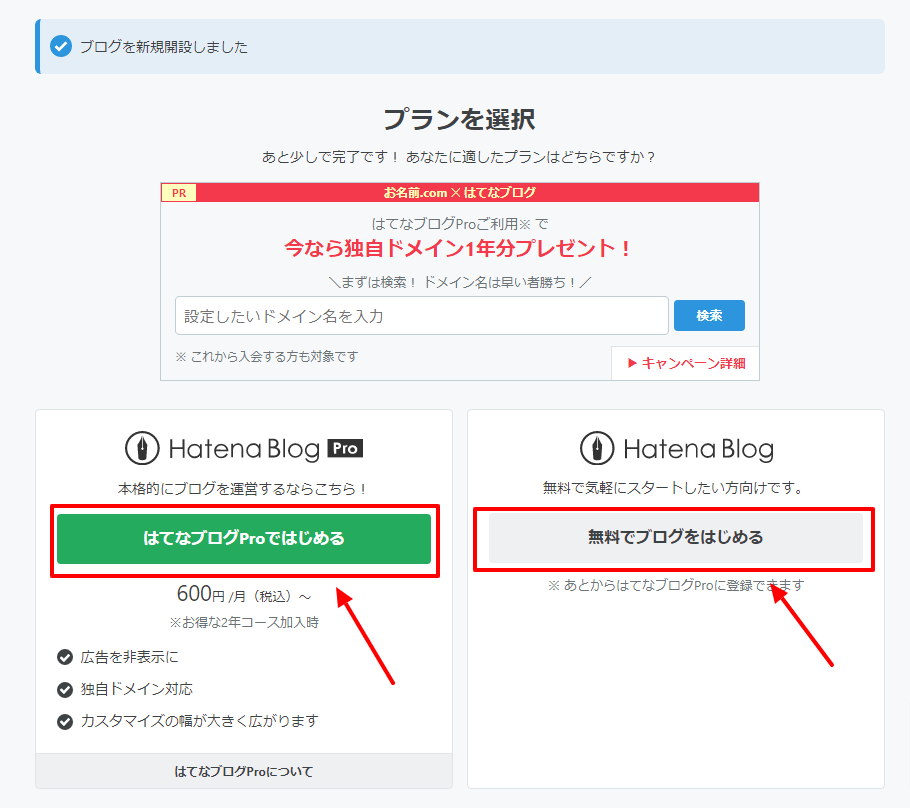Screen dimensions: 910x808
Task: Click ブログを新規開設しました notification text
Action: [164, 46]
